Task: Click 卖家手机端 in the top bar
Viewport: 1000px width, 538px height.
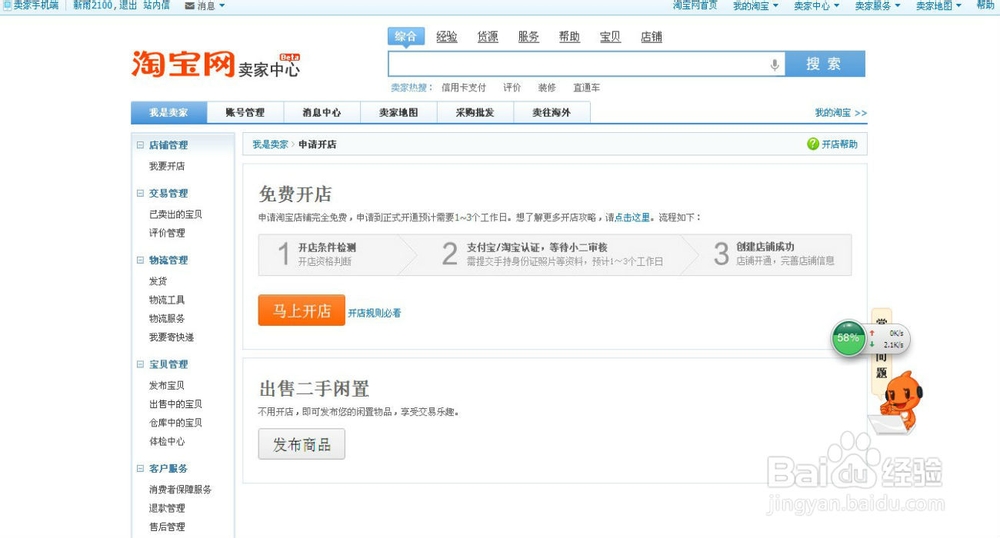Action: coord(36,5)
